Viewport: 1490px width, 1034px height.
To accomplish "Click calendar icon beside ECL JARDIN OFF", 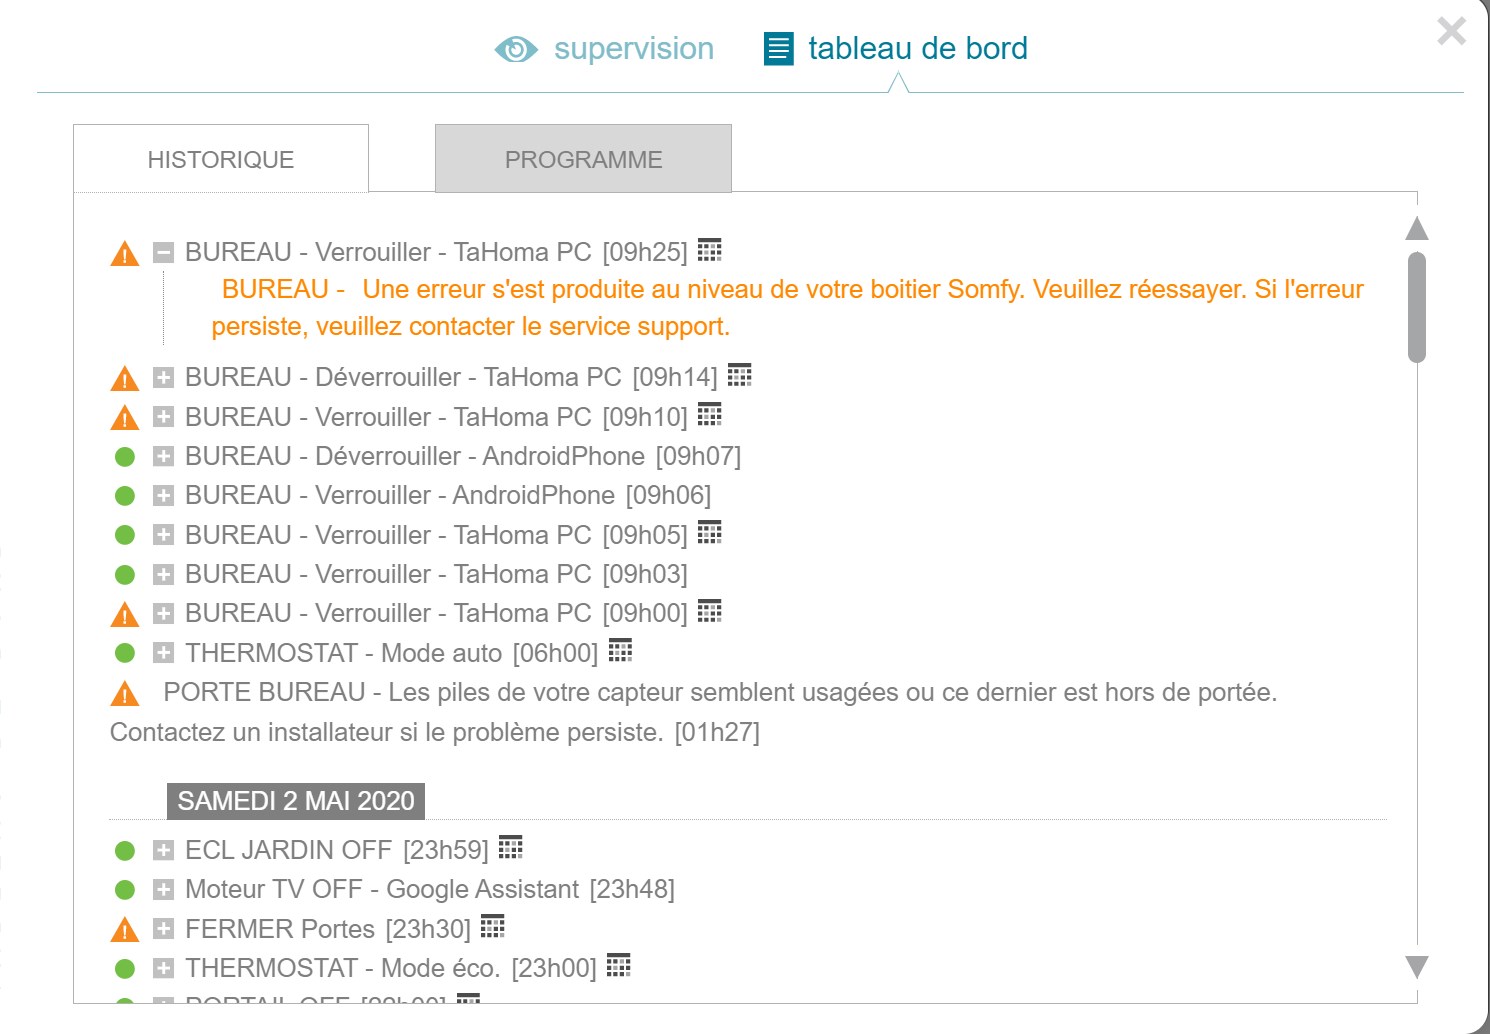I will (510, 848).
